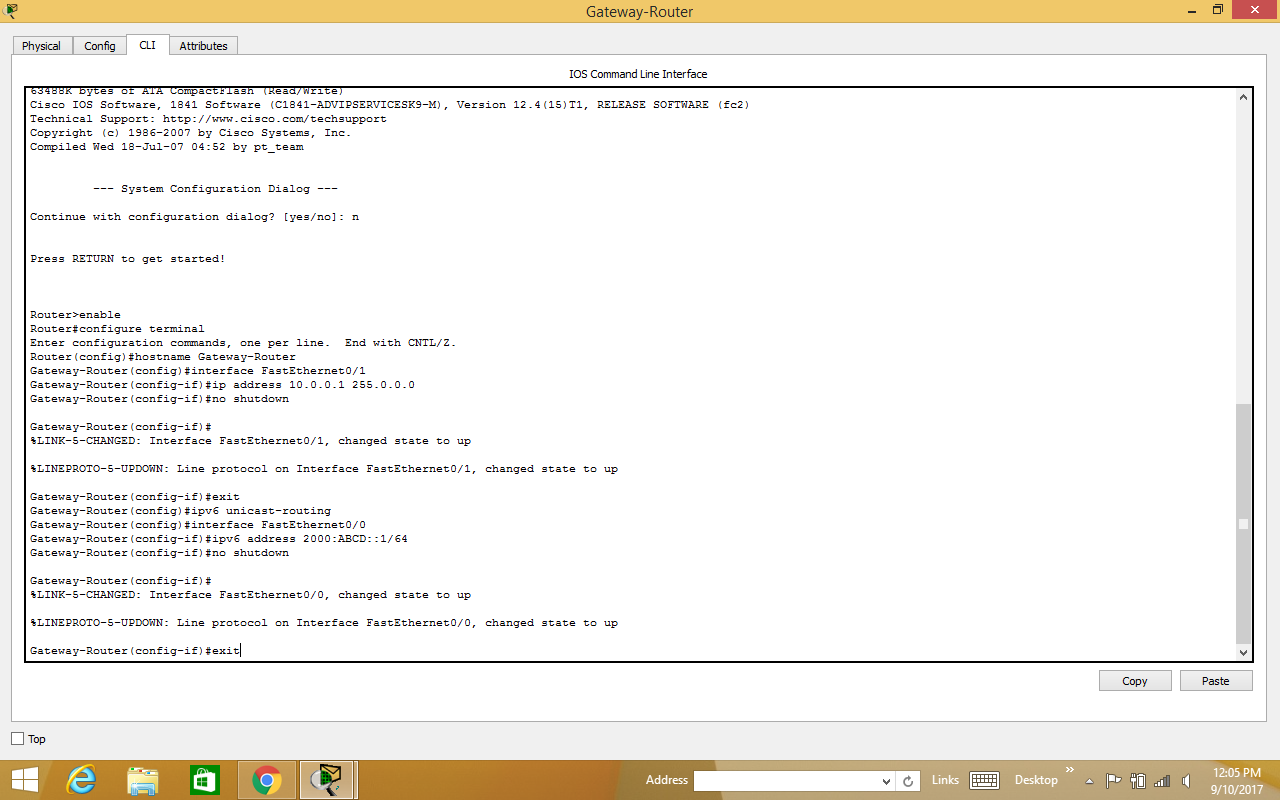Click the CLI vertical scrollbar thumb

[1243, 523]
